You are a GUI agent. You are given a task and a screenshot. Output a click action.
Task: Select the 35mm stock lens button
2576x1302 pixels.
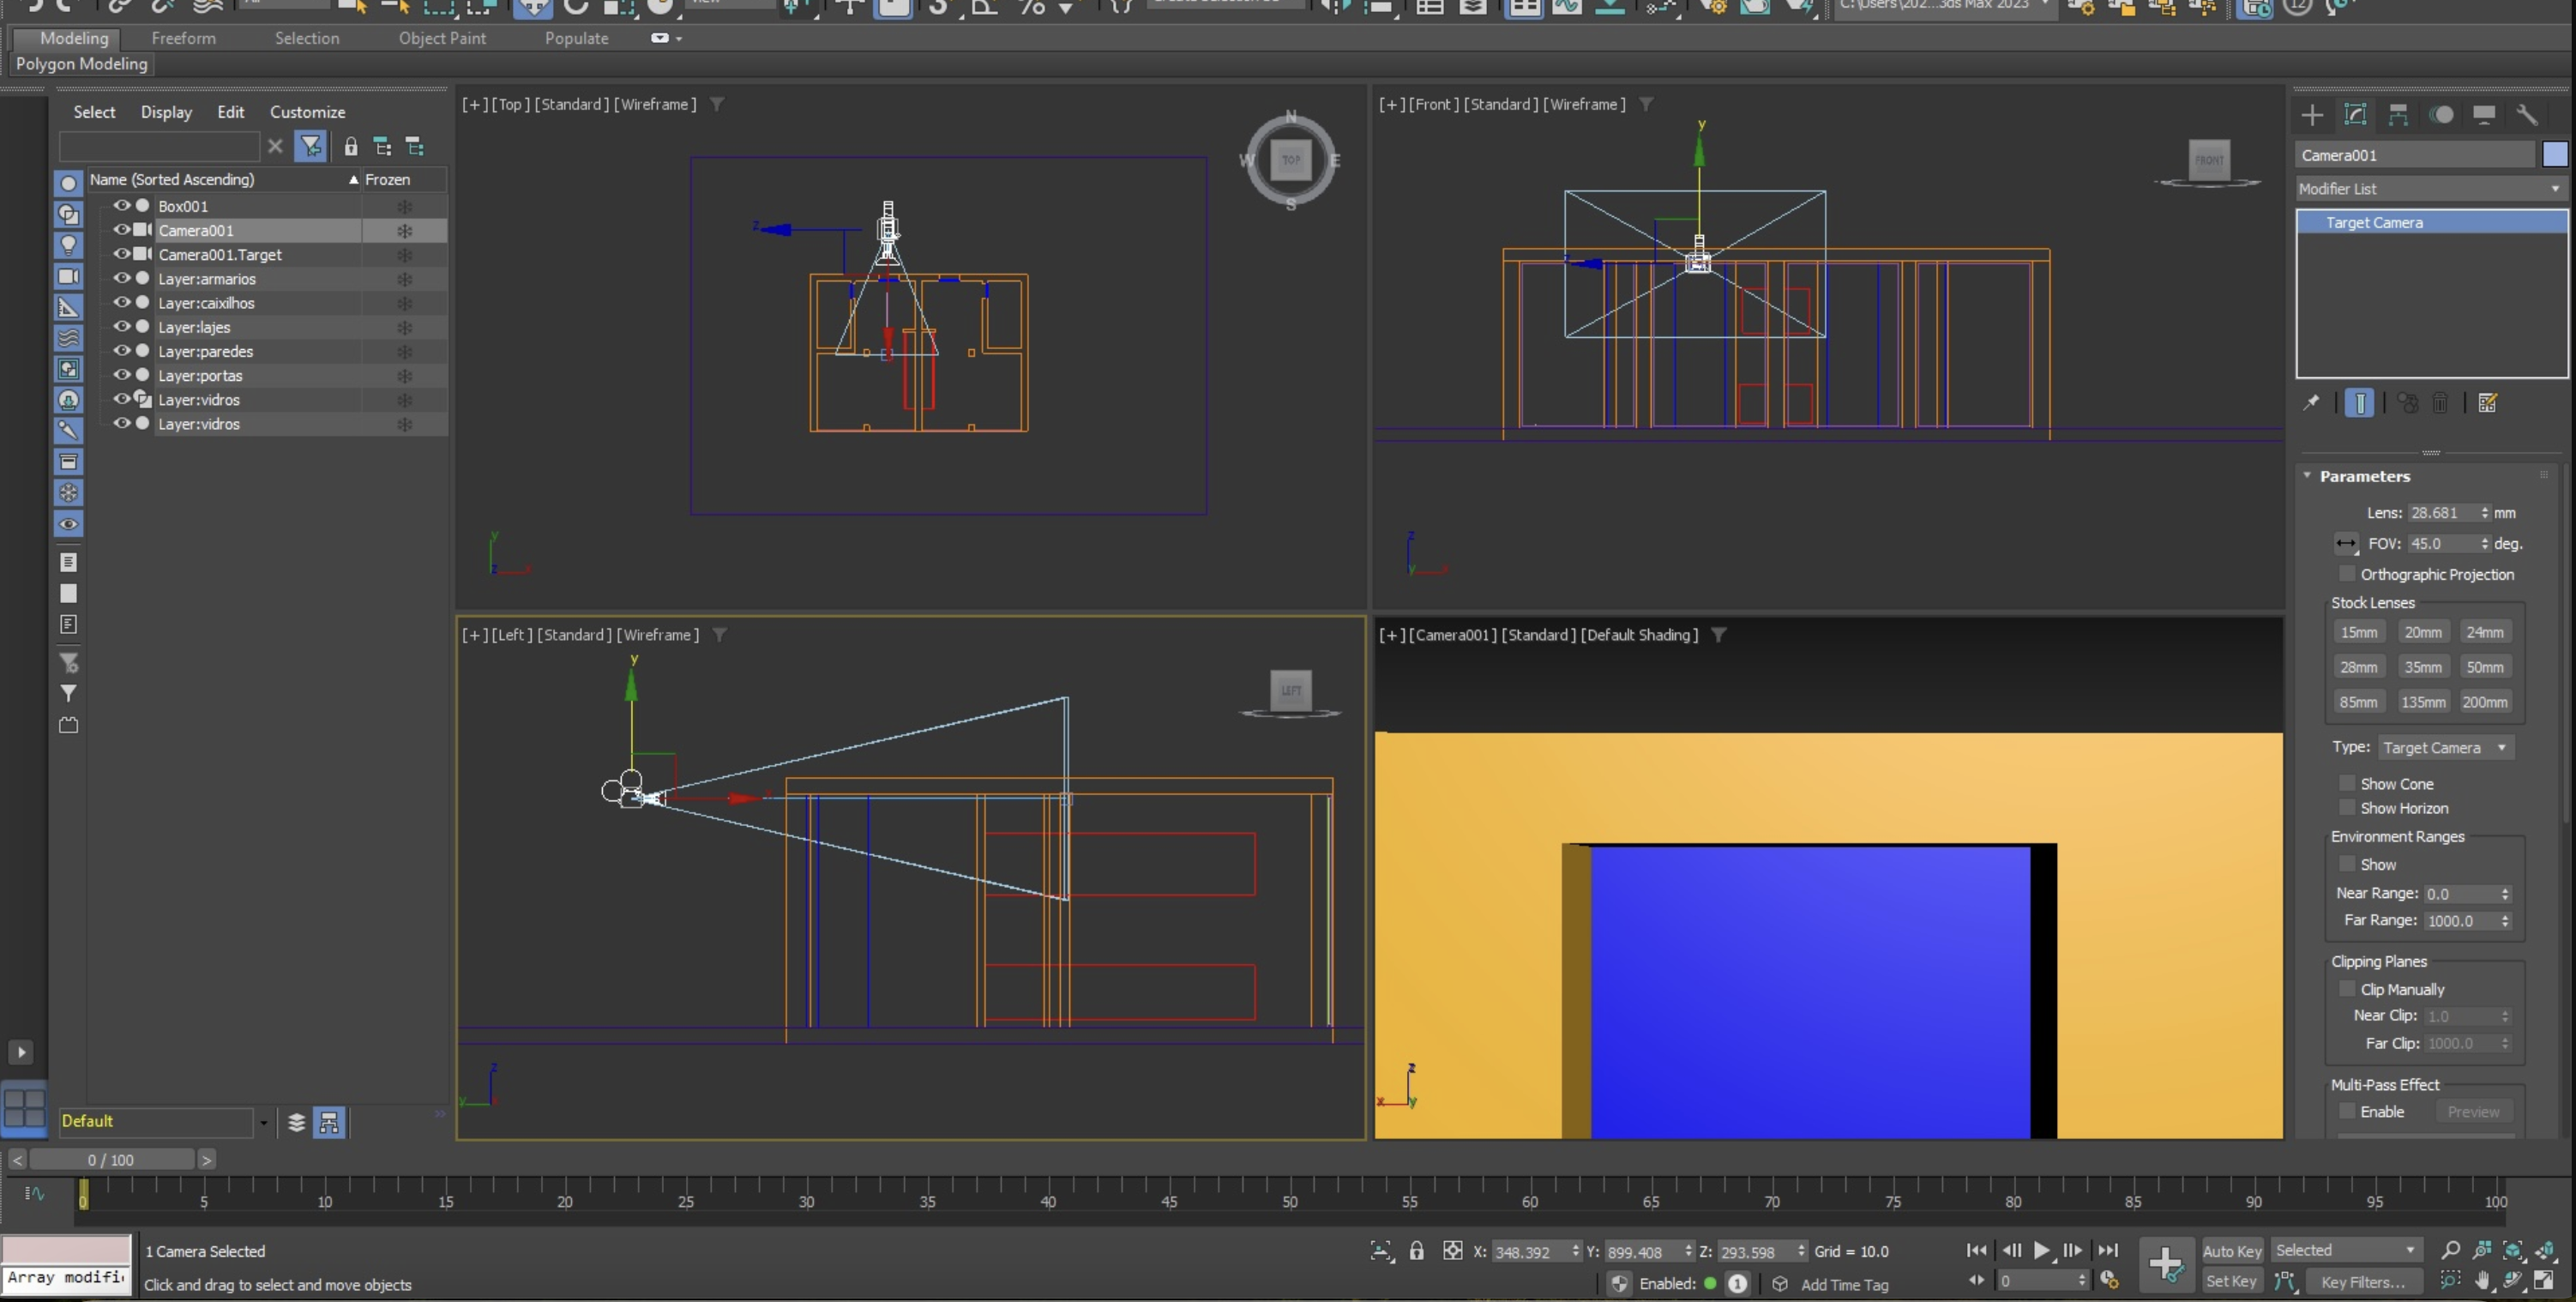pos(2422,667)
